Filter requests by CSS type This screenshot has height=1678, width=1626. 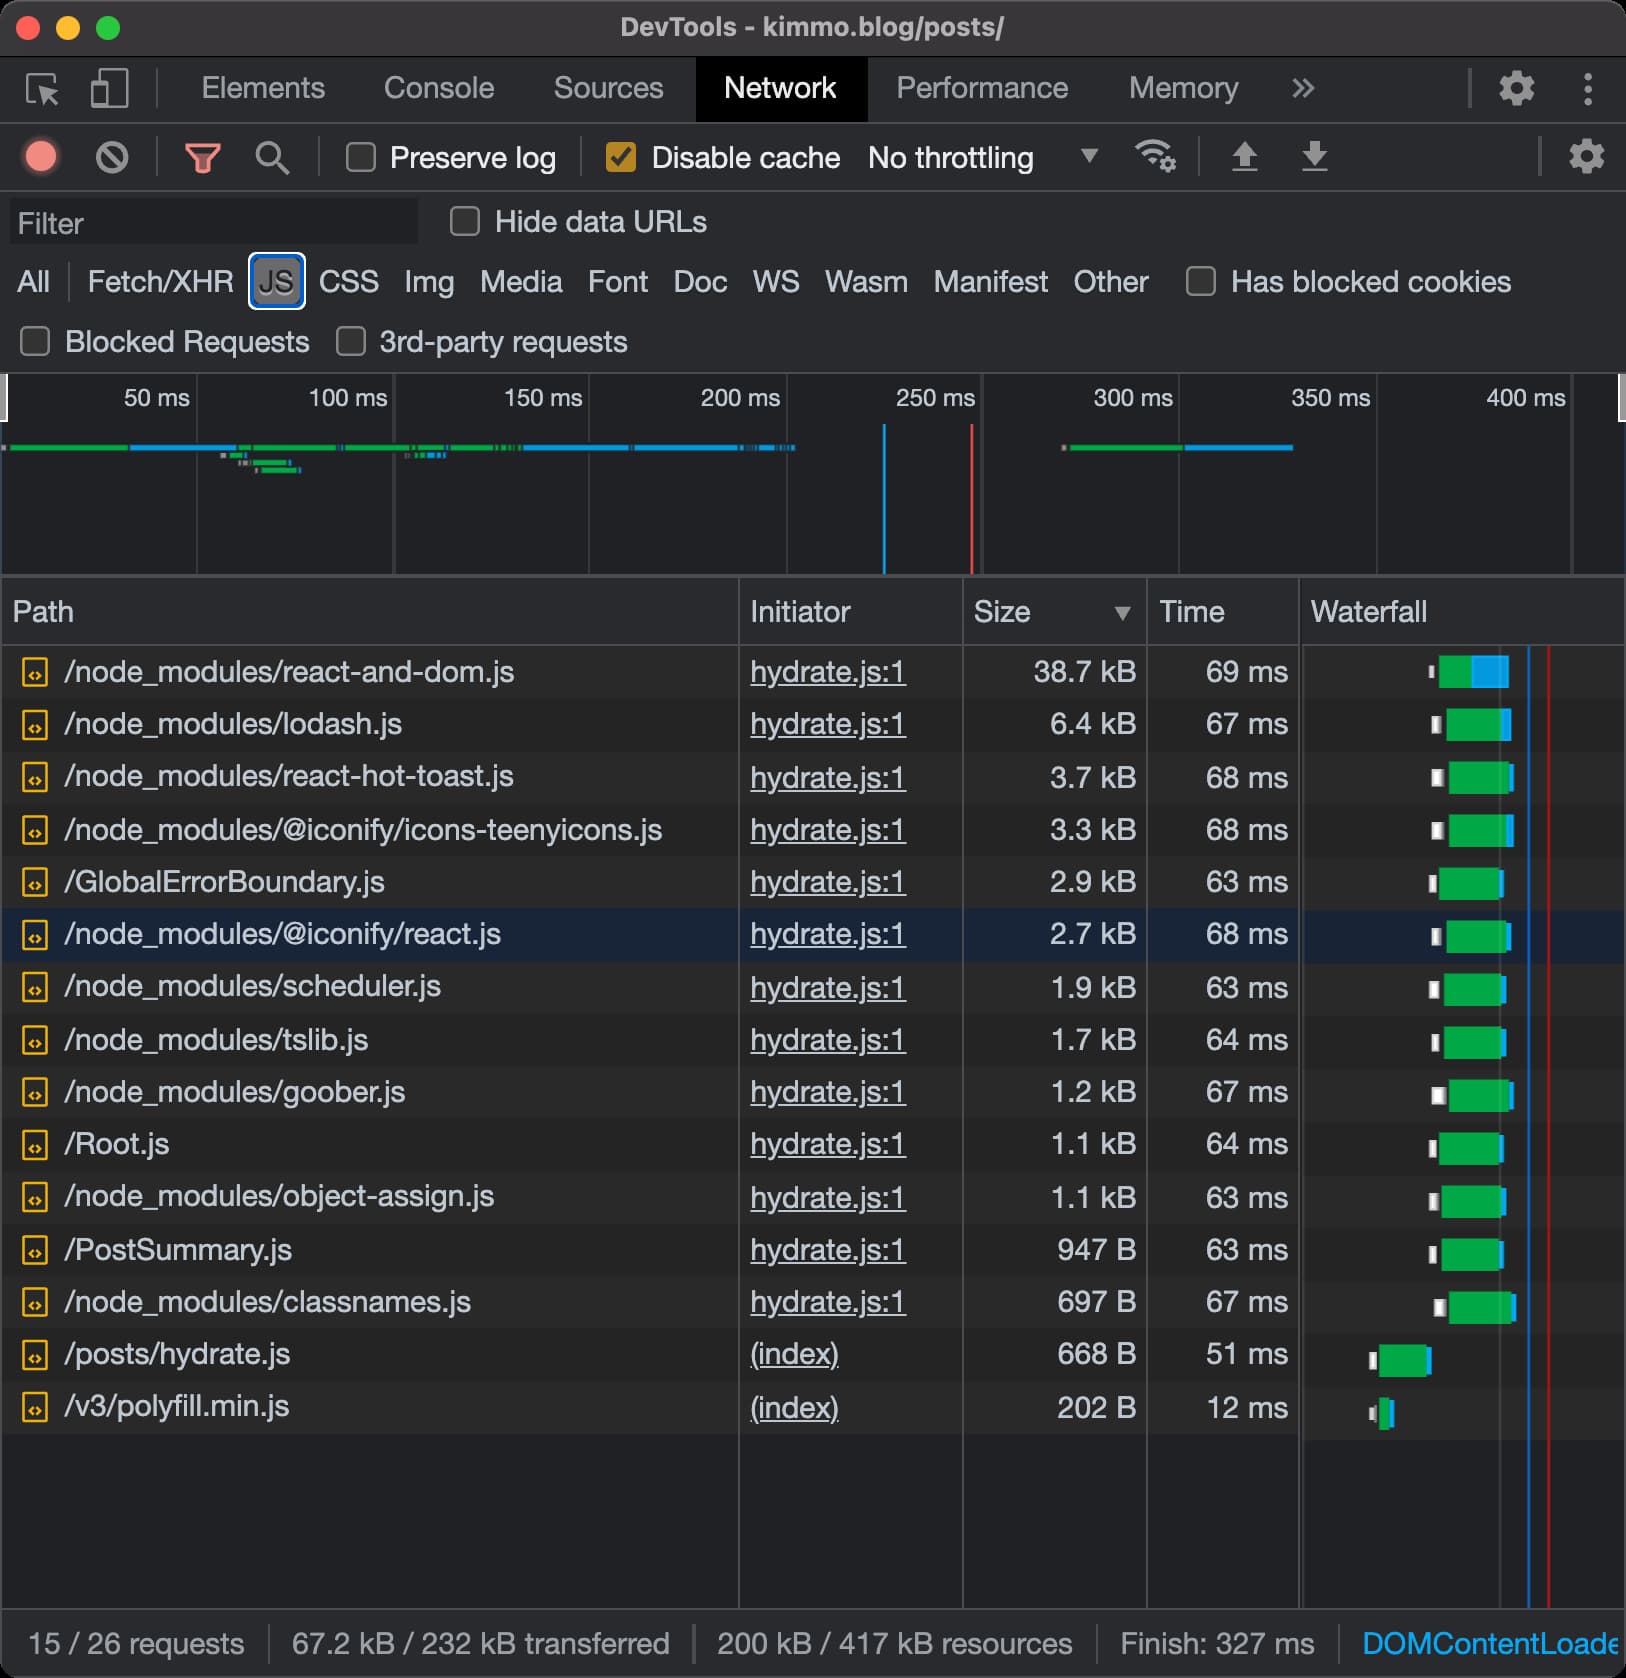(347, 282)
